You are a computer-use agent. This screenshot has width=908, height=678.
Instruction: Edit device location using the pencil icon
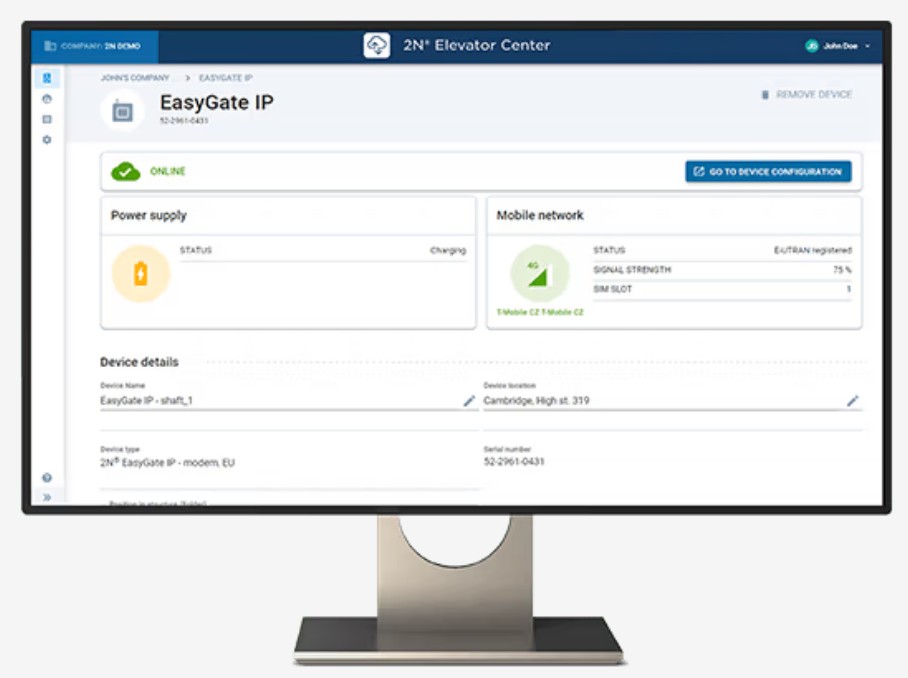(x=852, y=401)
